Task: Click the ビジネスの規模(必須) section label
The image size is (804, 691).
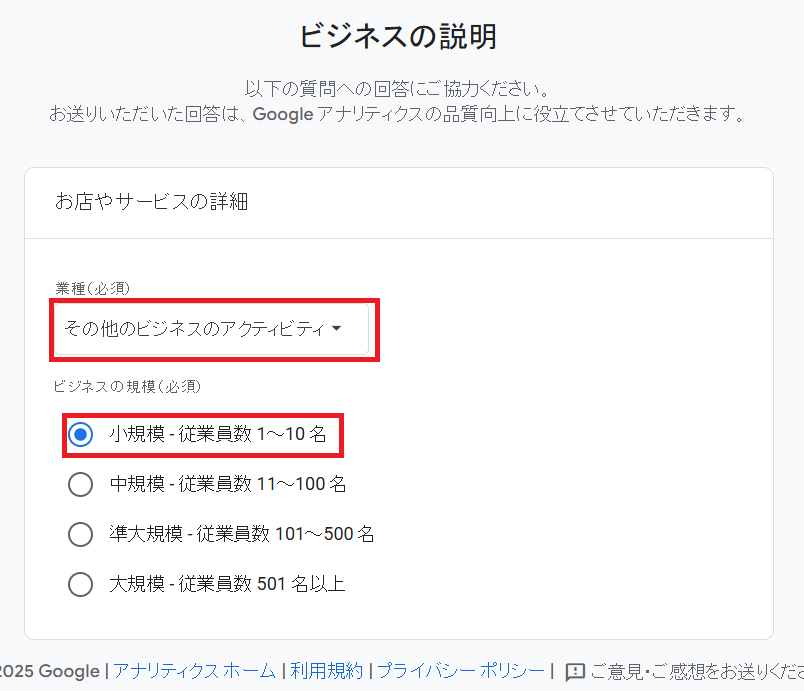Action: [128, 385]
